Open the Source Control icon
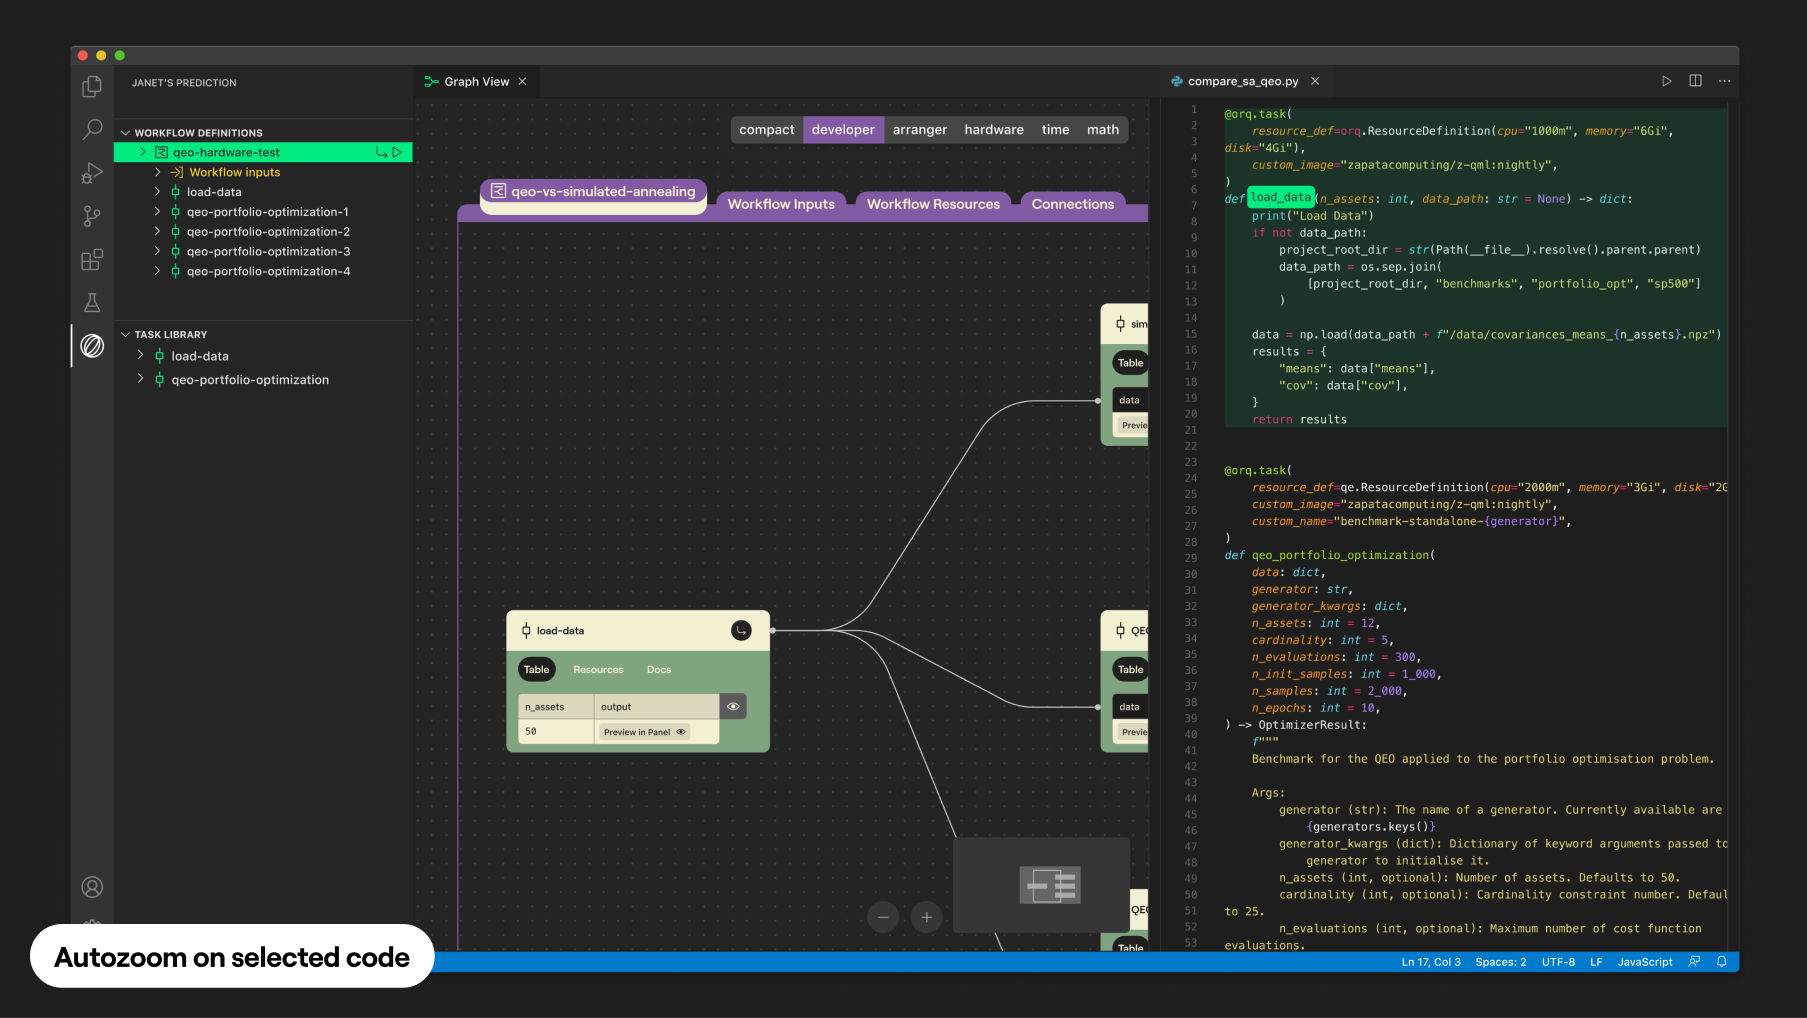Image resolution: width=1807 pixels, height=1018 pixels. coord(92,216)
